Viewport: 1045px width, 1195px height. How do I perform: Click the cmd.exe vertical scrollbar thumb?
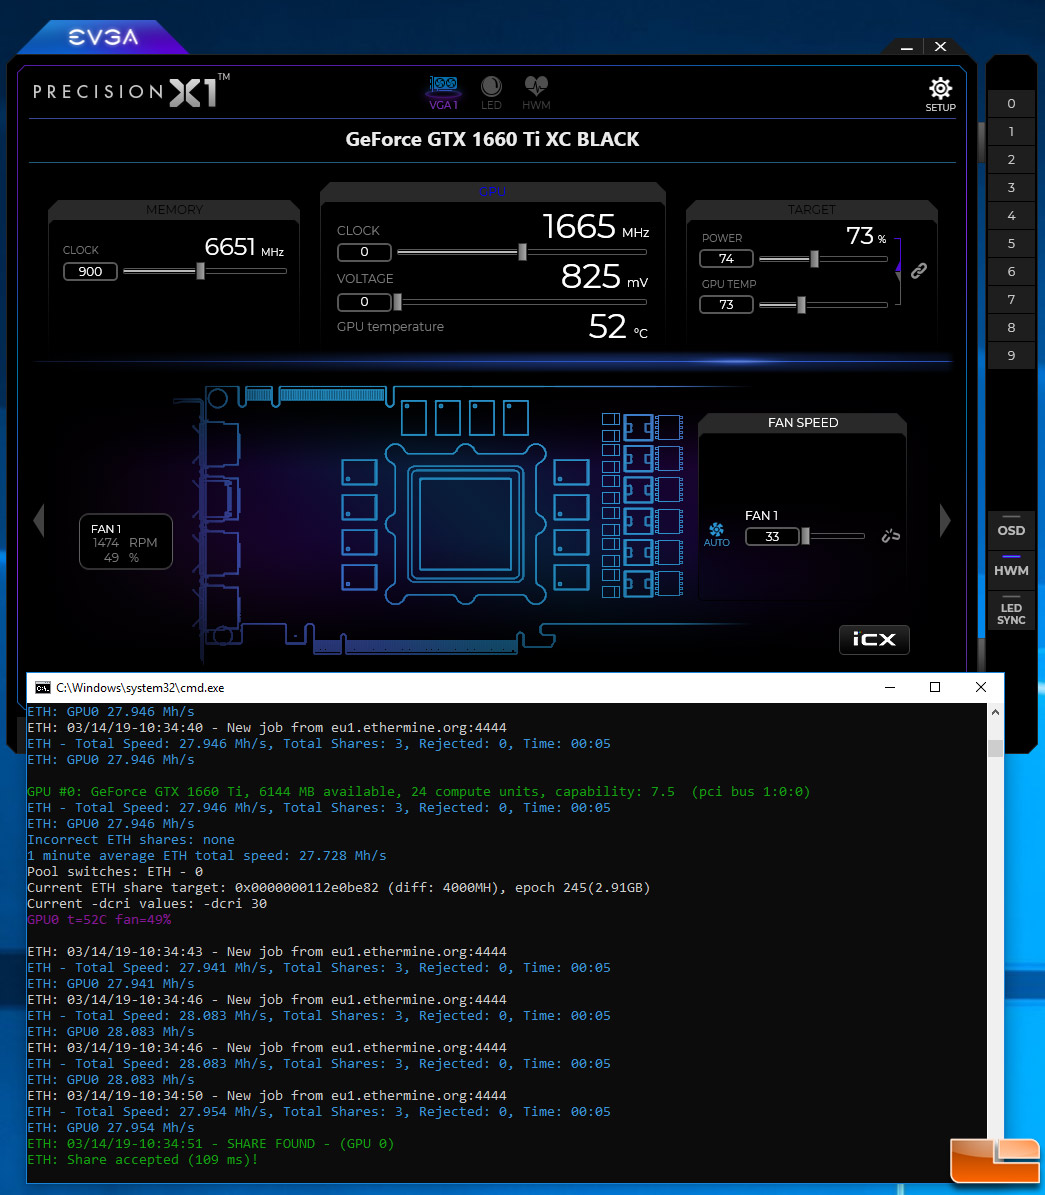coord(995,748)
